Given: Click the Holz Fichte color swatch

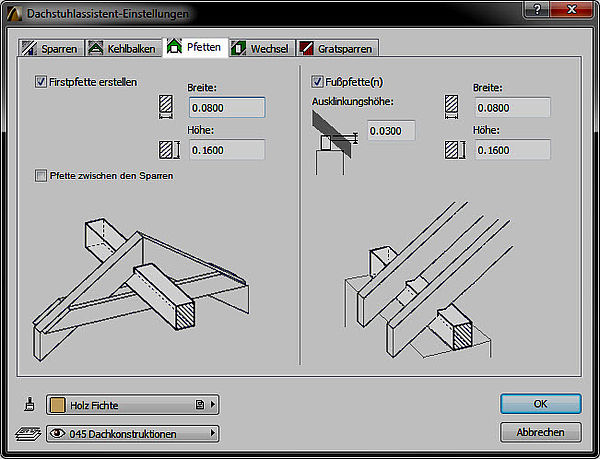Looking at the screenshot, I should 59,405.
